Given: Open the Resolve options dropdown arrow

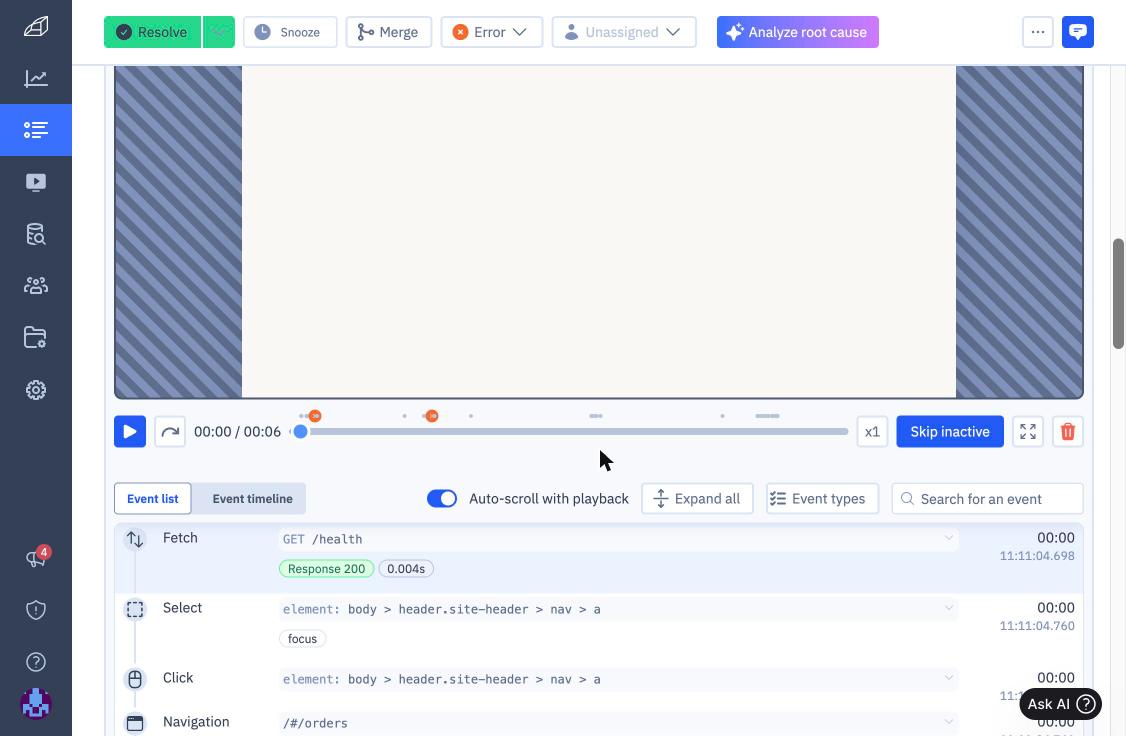Looking at the screenshot, I should pos(219,32).
